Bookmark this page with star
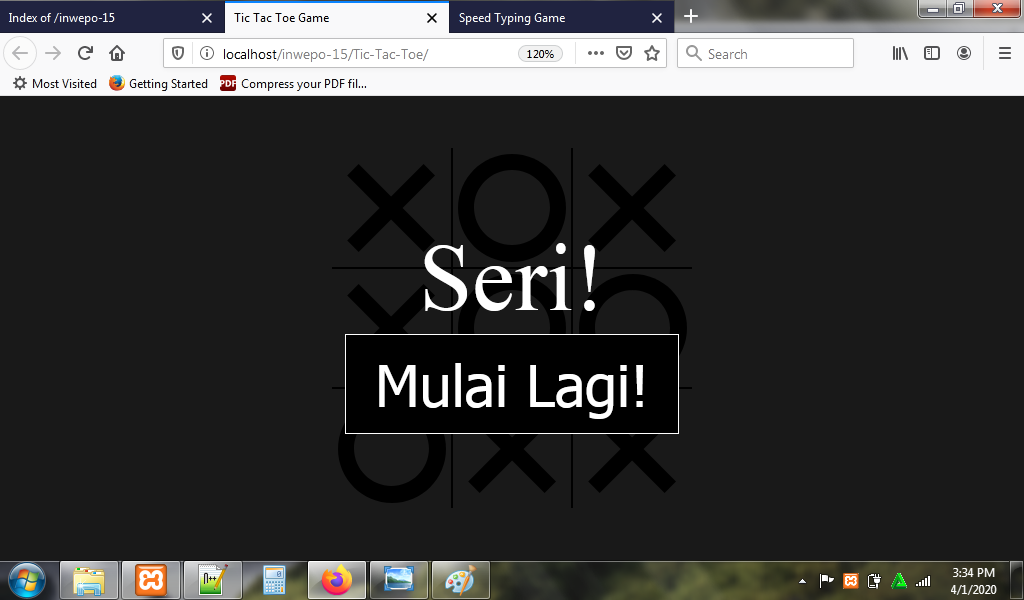The image size is (1024, 600). 652,54
